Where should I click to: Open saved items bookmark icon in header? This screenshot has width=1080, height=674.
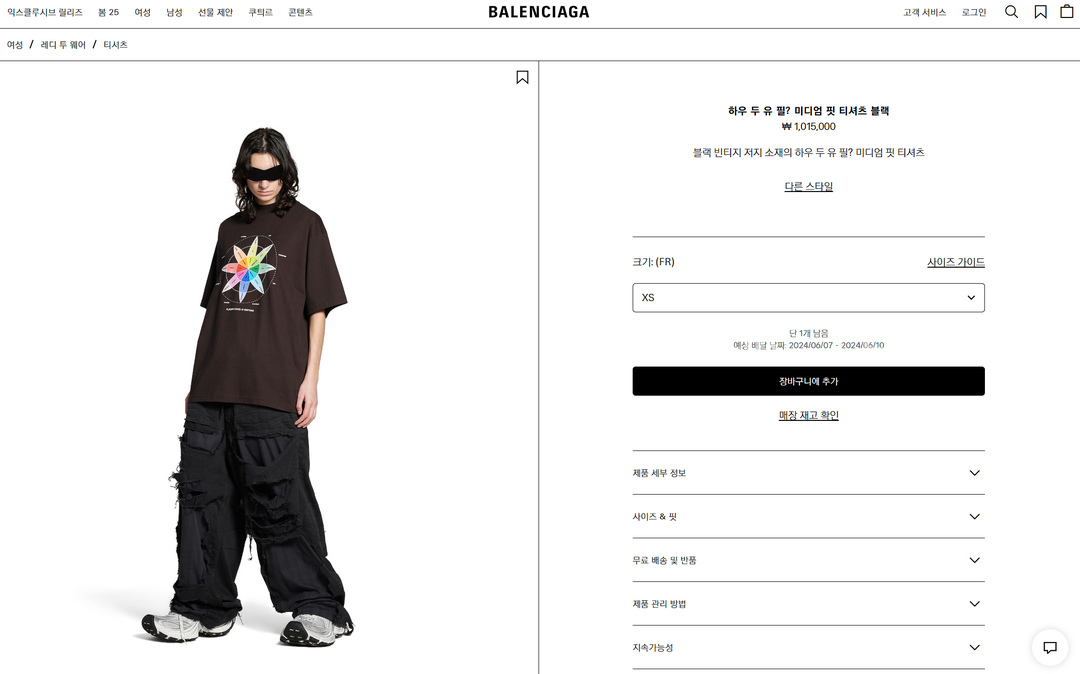(1041, 12)
